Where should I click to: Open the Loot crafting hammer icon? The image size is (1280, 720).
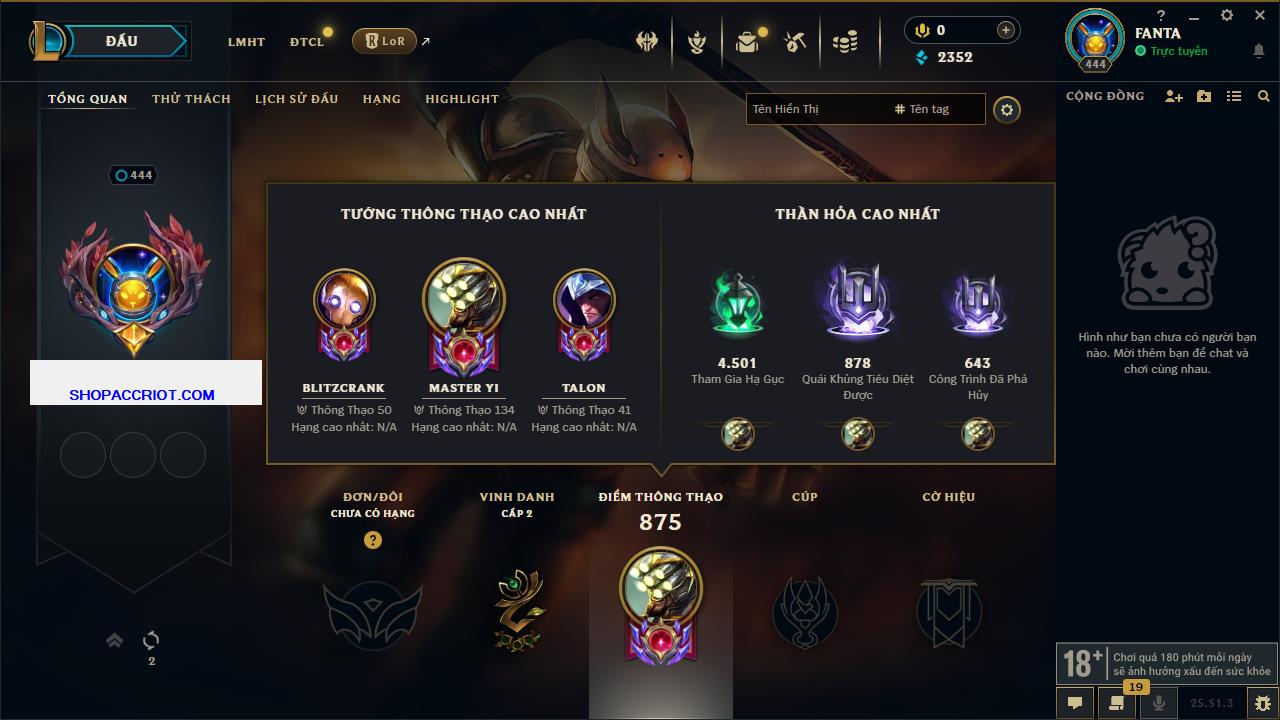(796, 42)
